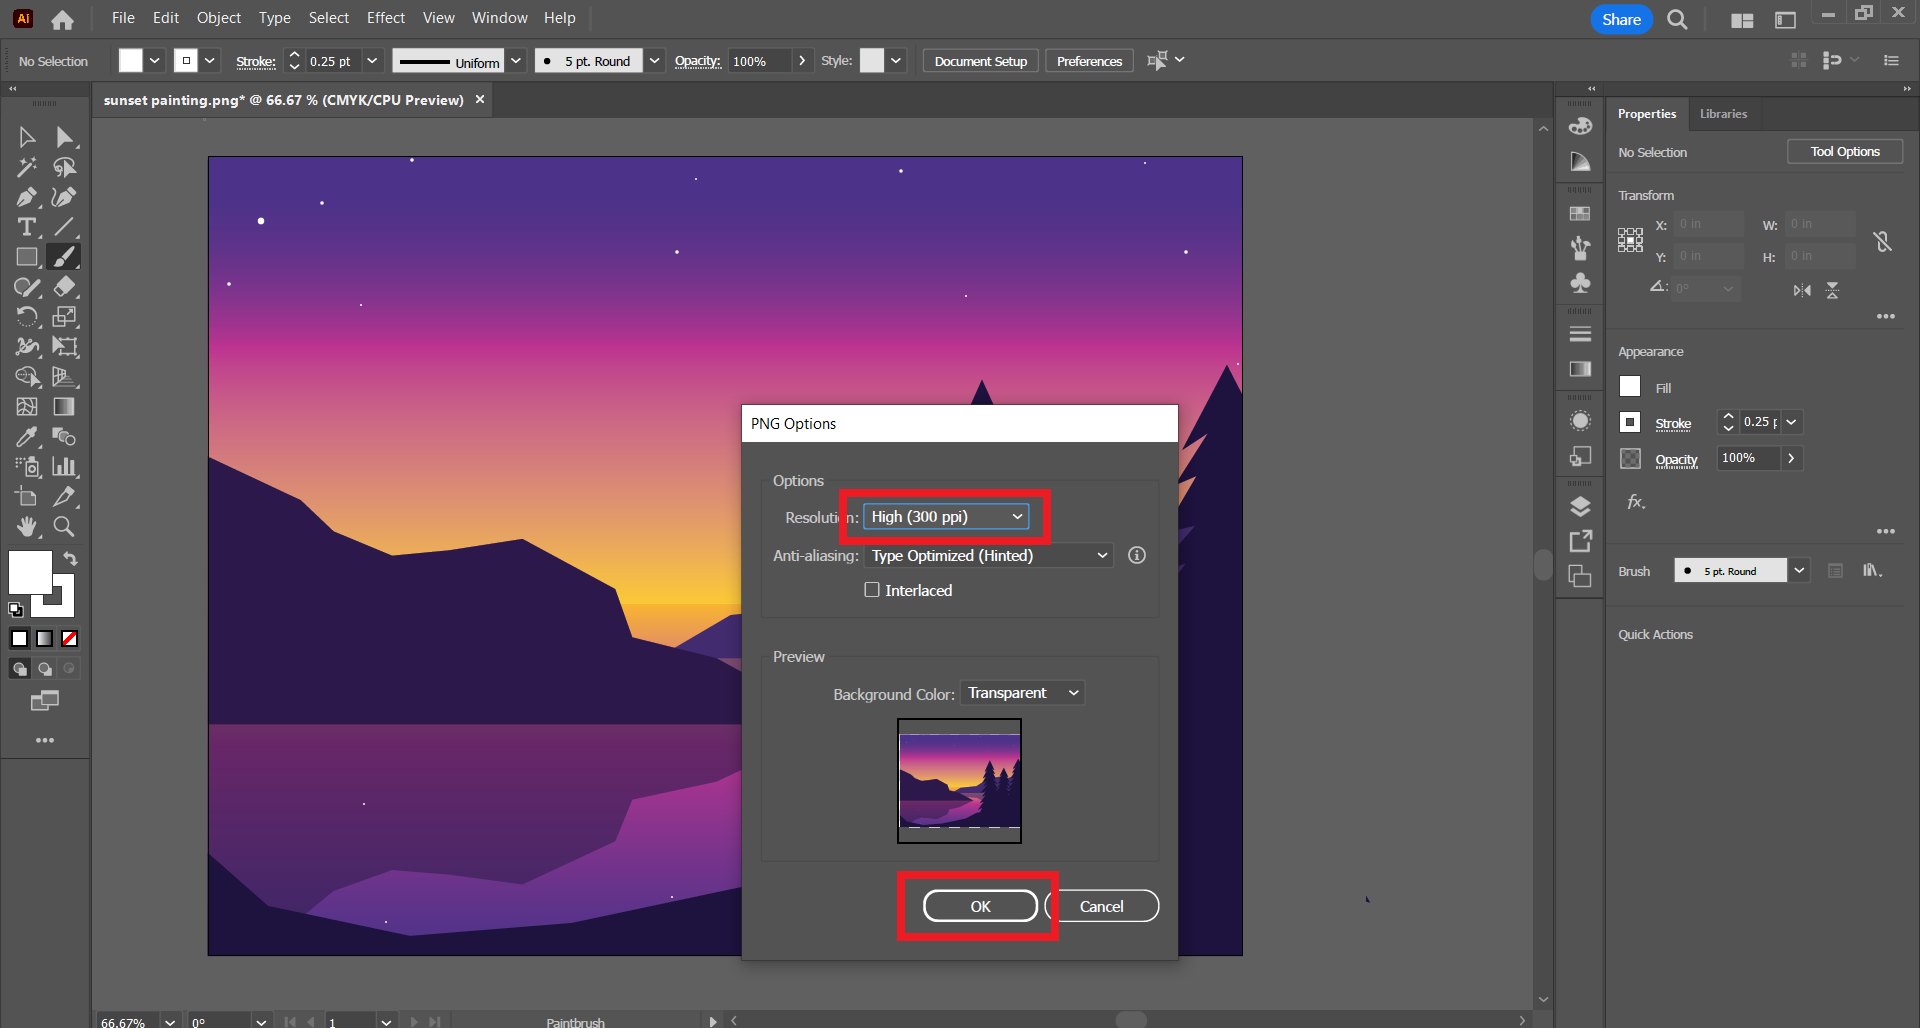Image resolution: width=1922 pixels, height=1028 pixels.
Task: Click the large Fill color box in toolbar
Action: [30, 572]
